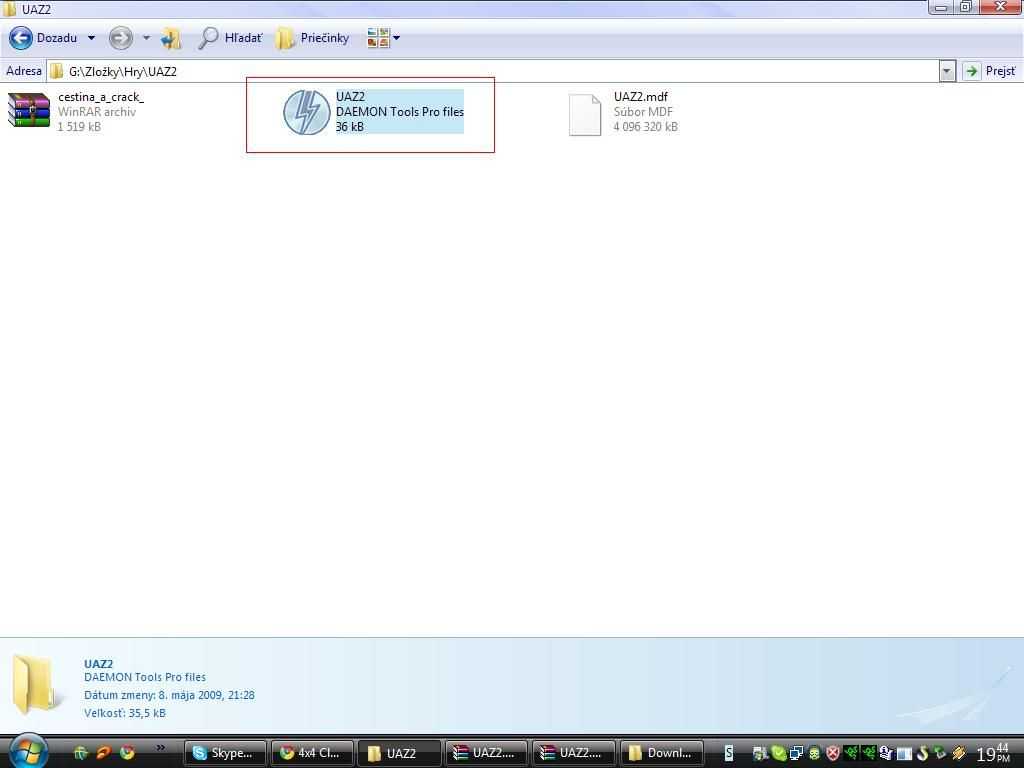Click the S icon in system tray
The height and width of the screenshot is (768, 1024).
[x=729, y=753]
